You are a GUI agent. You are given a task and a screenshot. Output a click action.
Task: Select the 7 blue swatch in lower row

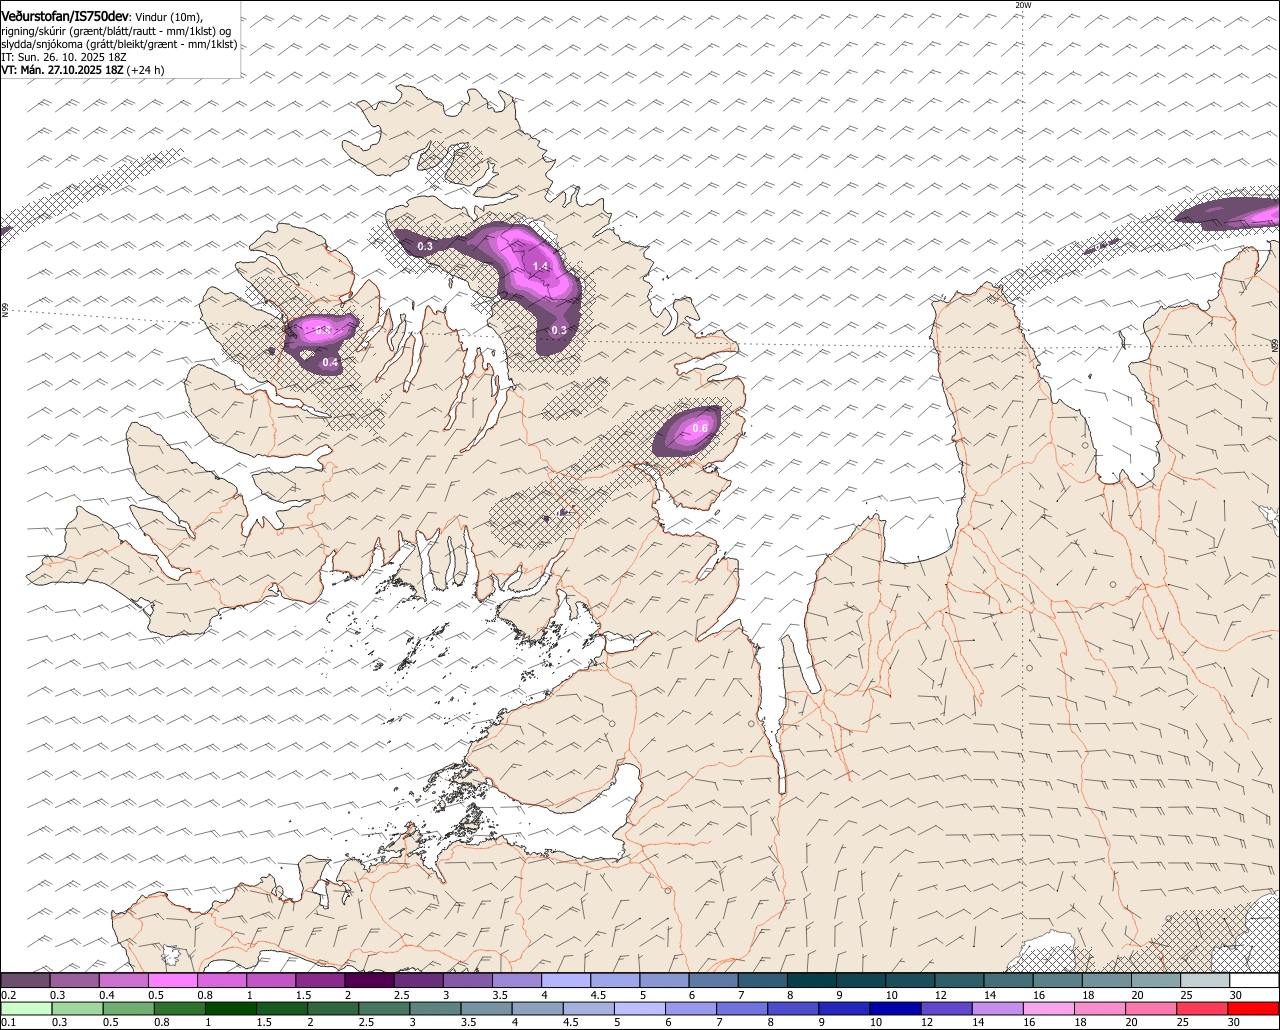[742, 1008]
